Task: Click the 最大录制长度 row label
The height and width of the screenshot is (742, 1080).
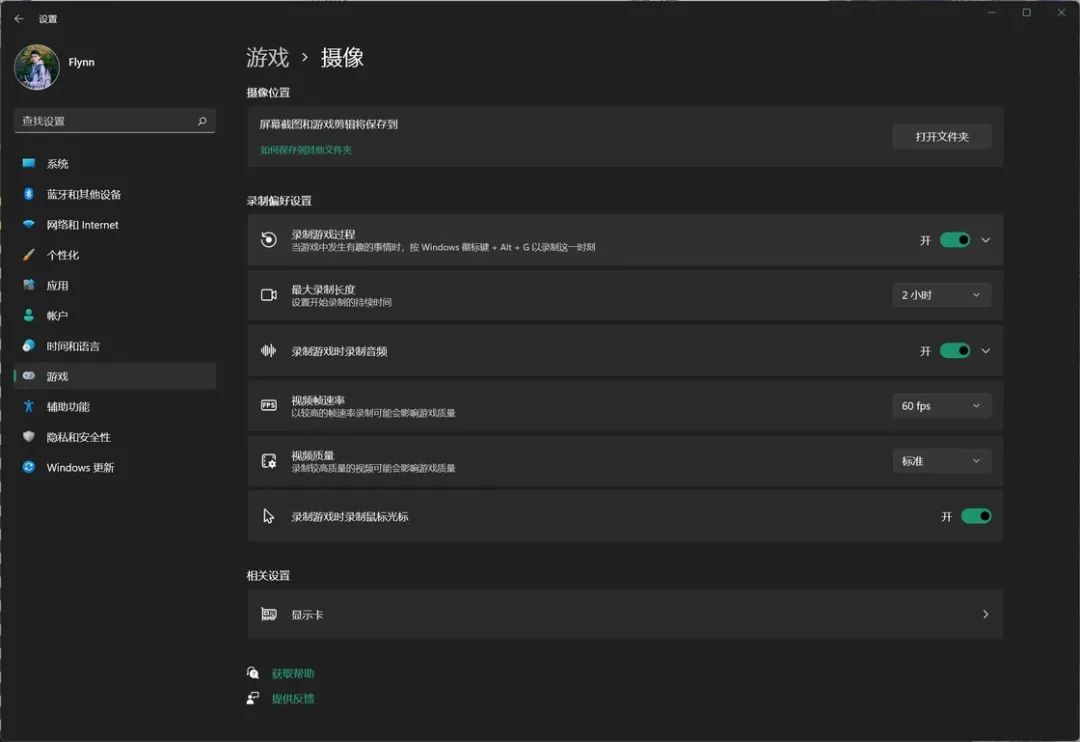Action: pyautogui.click(x=323, y=289)
